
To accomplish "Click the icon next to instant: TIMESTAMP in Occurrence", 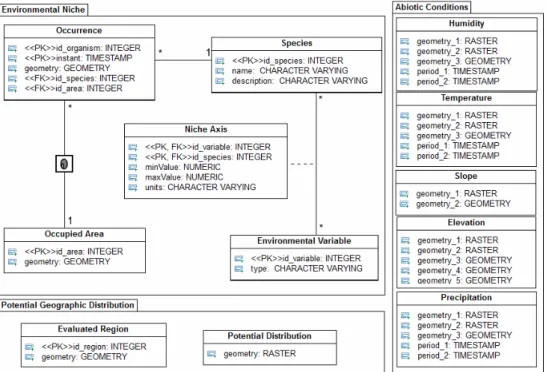I will coord(13,58).
